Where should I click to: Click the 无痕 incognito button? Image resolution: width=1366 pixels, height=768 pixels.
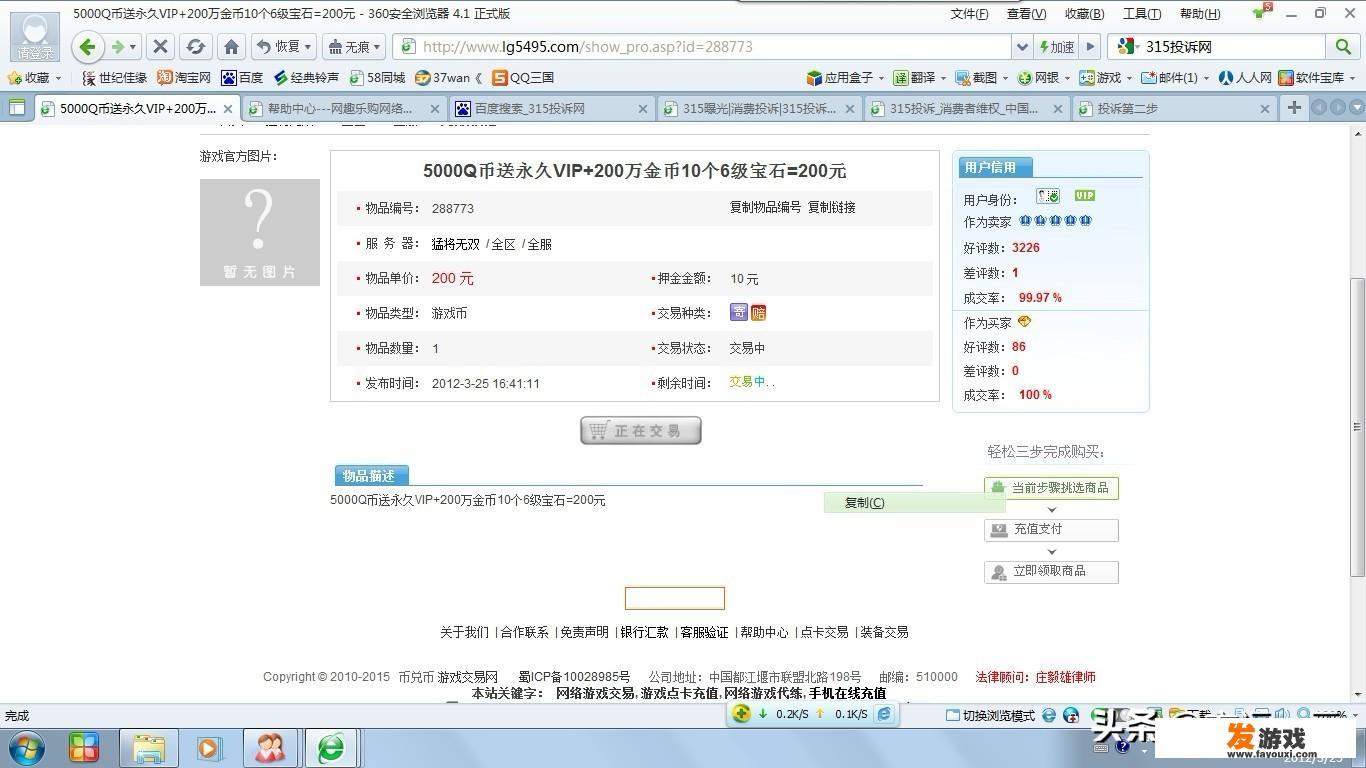[349, 47]
